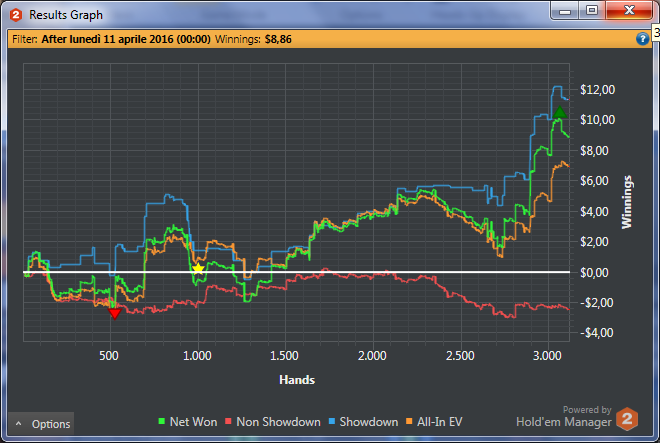Click the -$2,00 axis label
This screenshot has height=443, width=660.
pos(597,303)
